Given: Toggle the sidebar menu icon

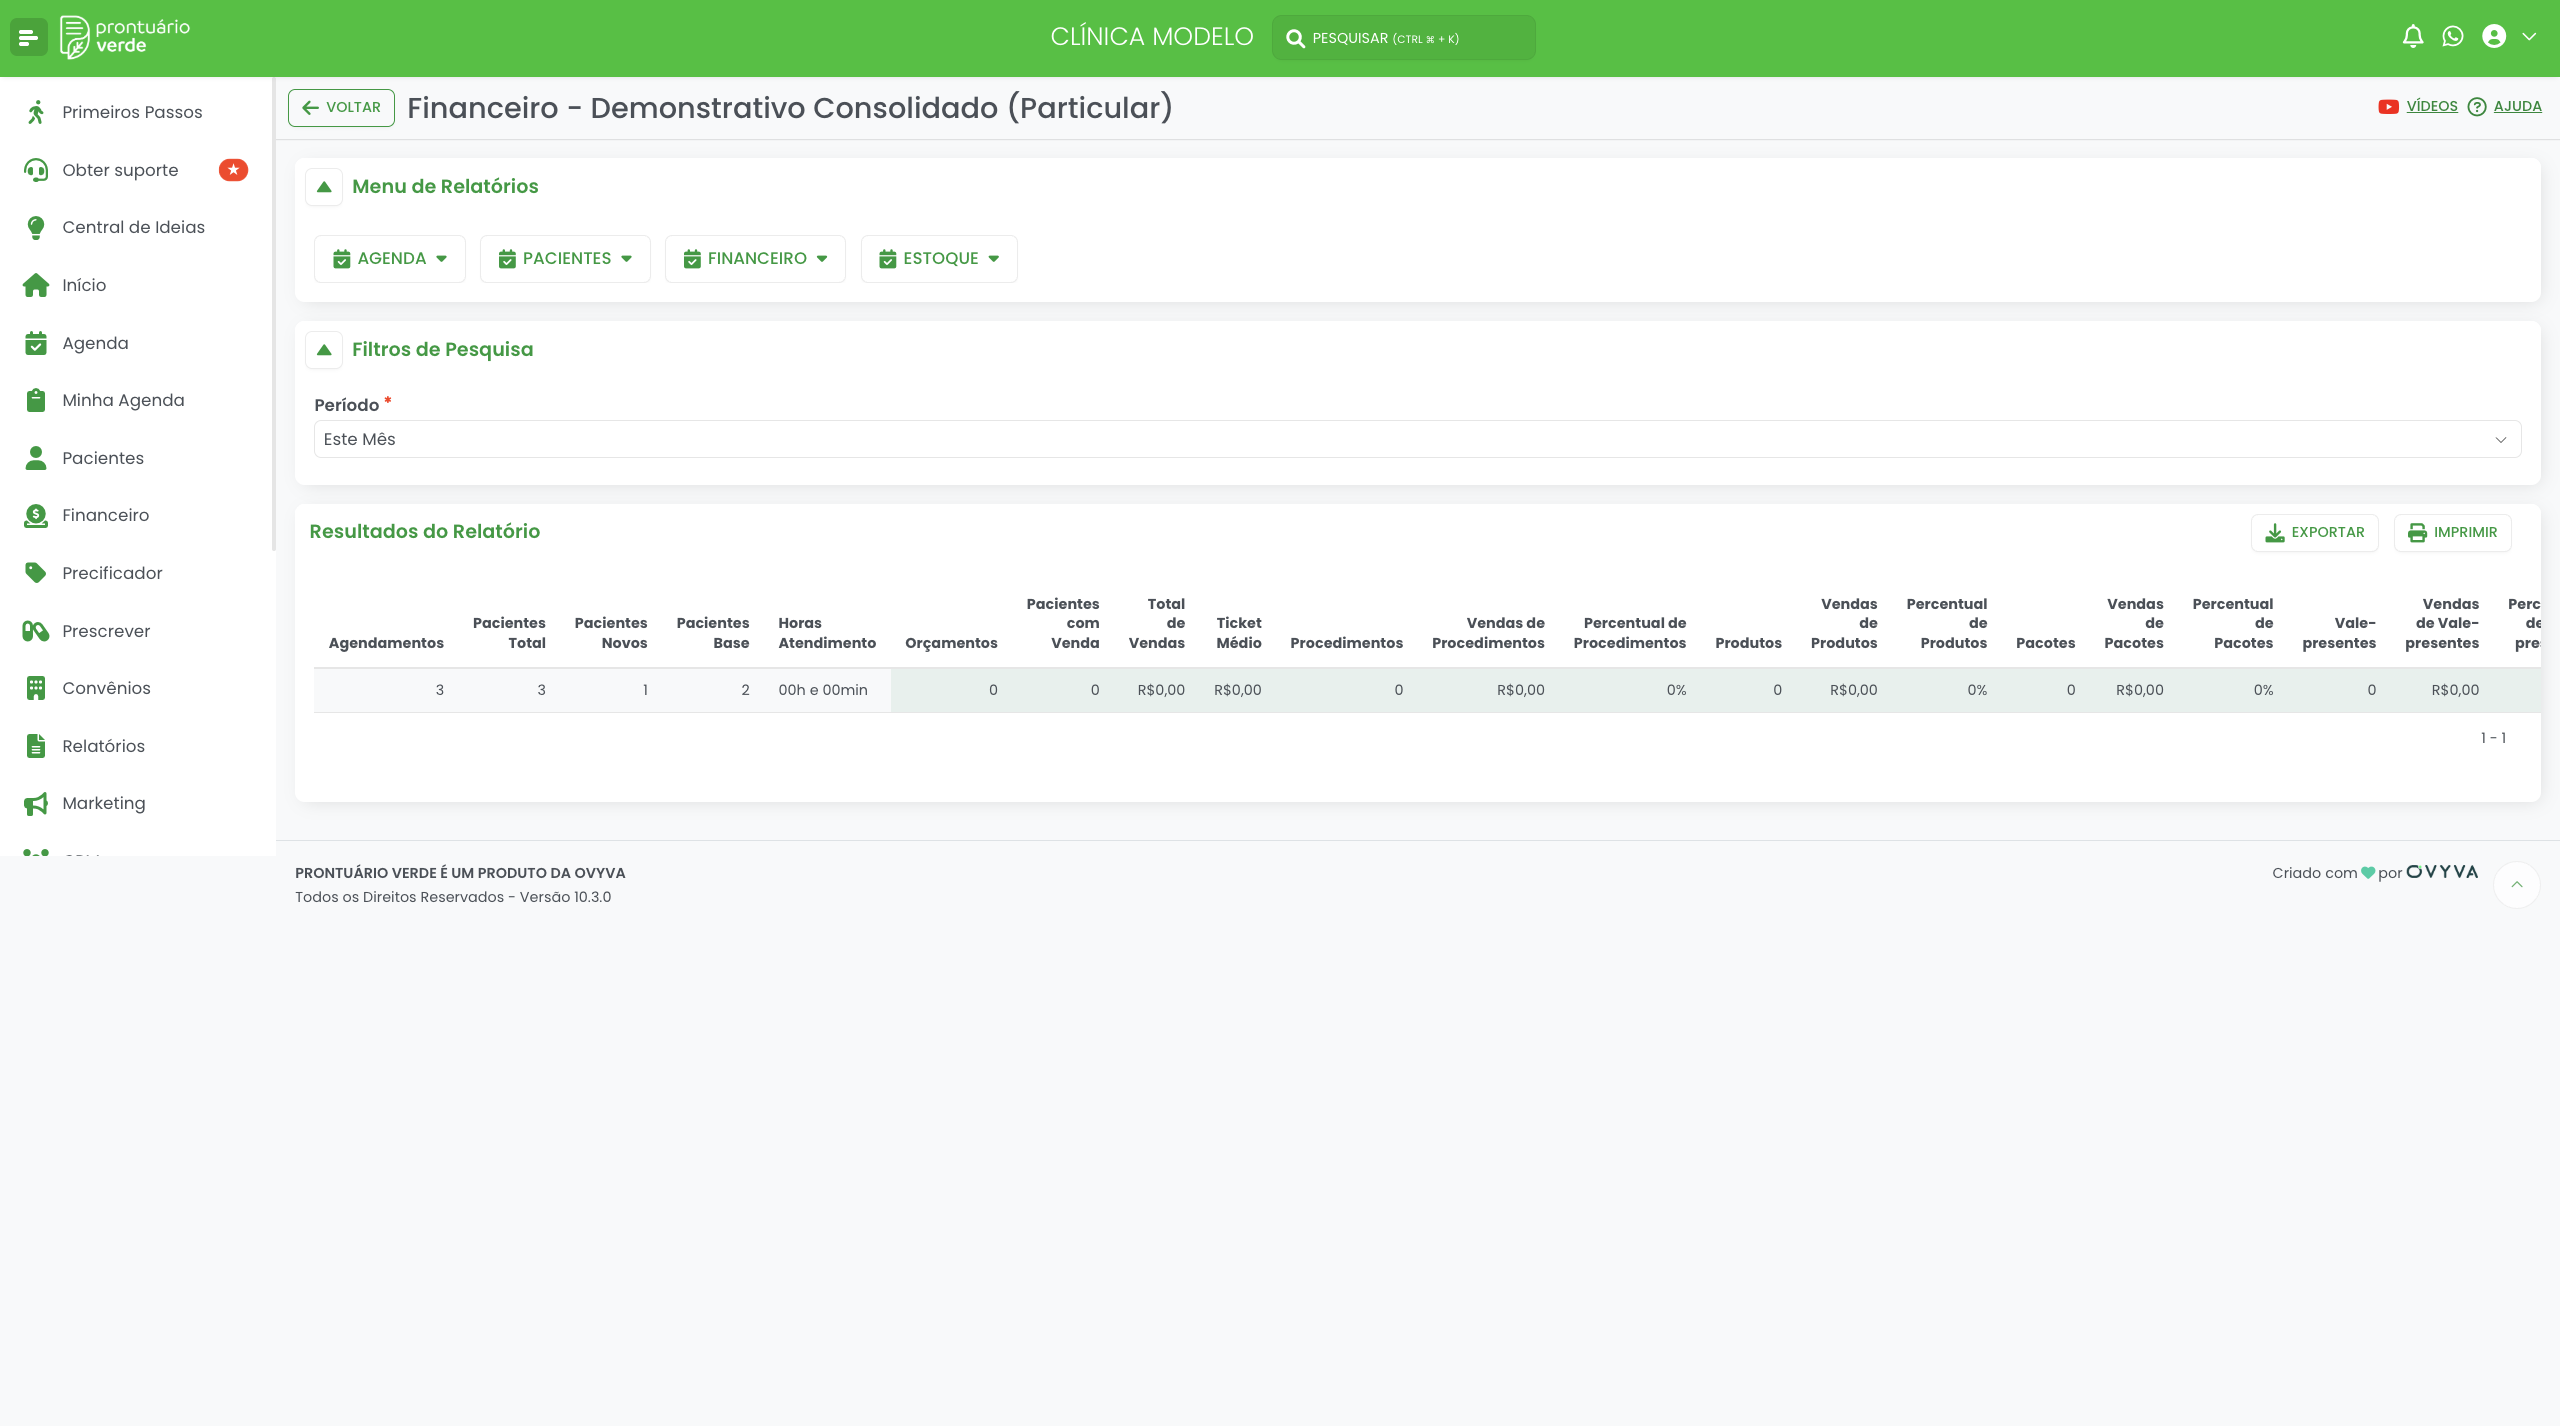Looking at the screenshot, I should 28,38.
